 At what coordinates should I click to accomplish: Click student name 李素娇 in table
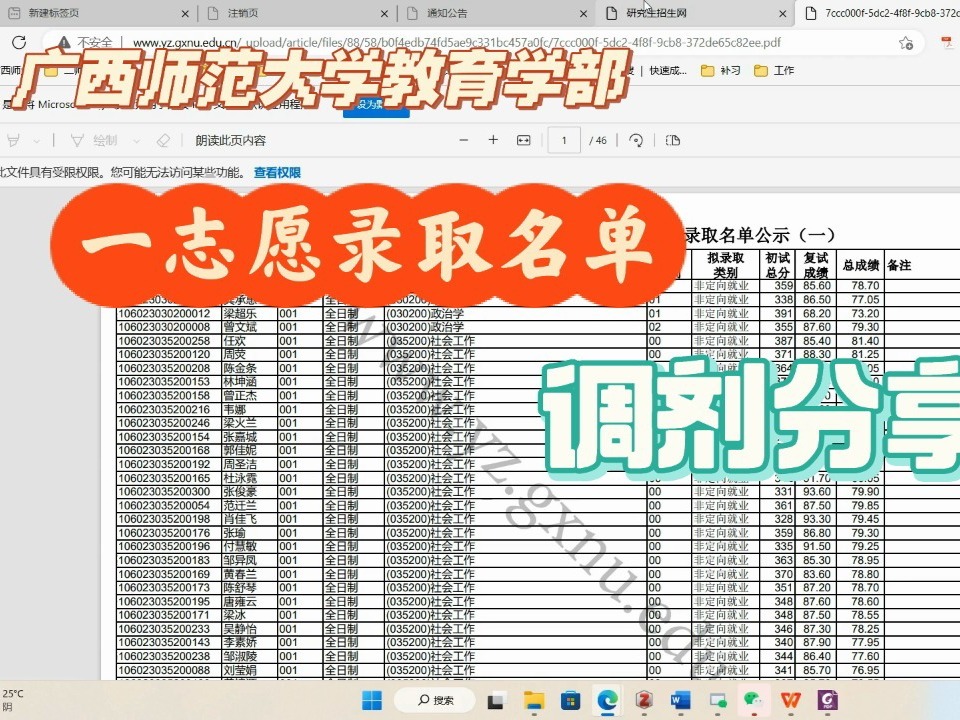(240, 642)
